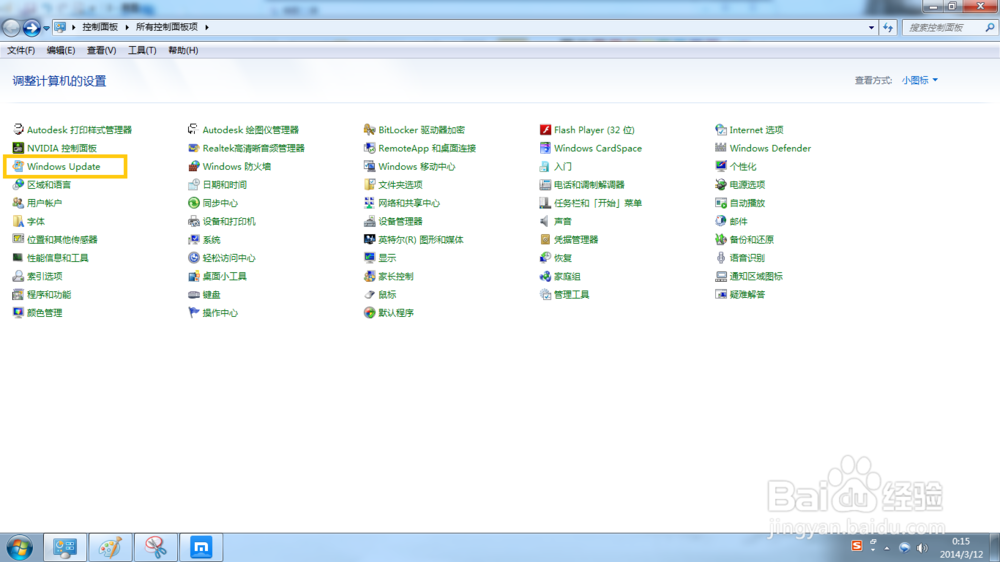1000x562 pixels.
Task: Open the 操作中心 flag icon
Action: coord(194,313)
